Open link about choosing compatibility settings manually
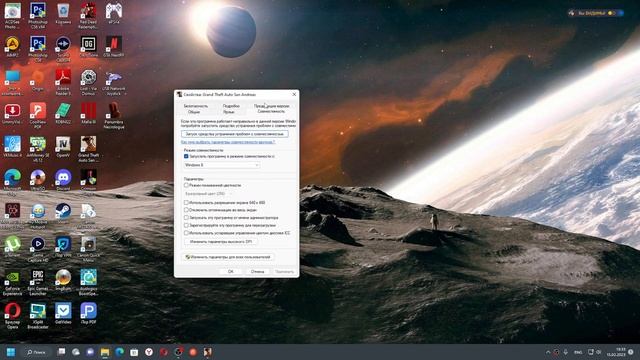 coord(228,142)
